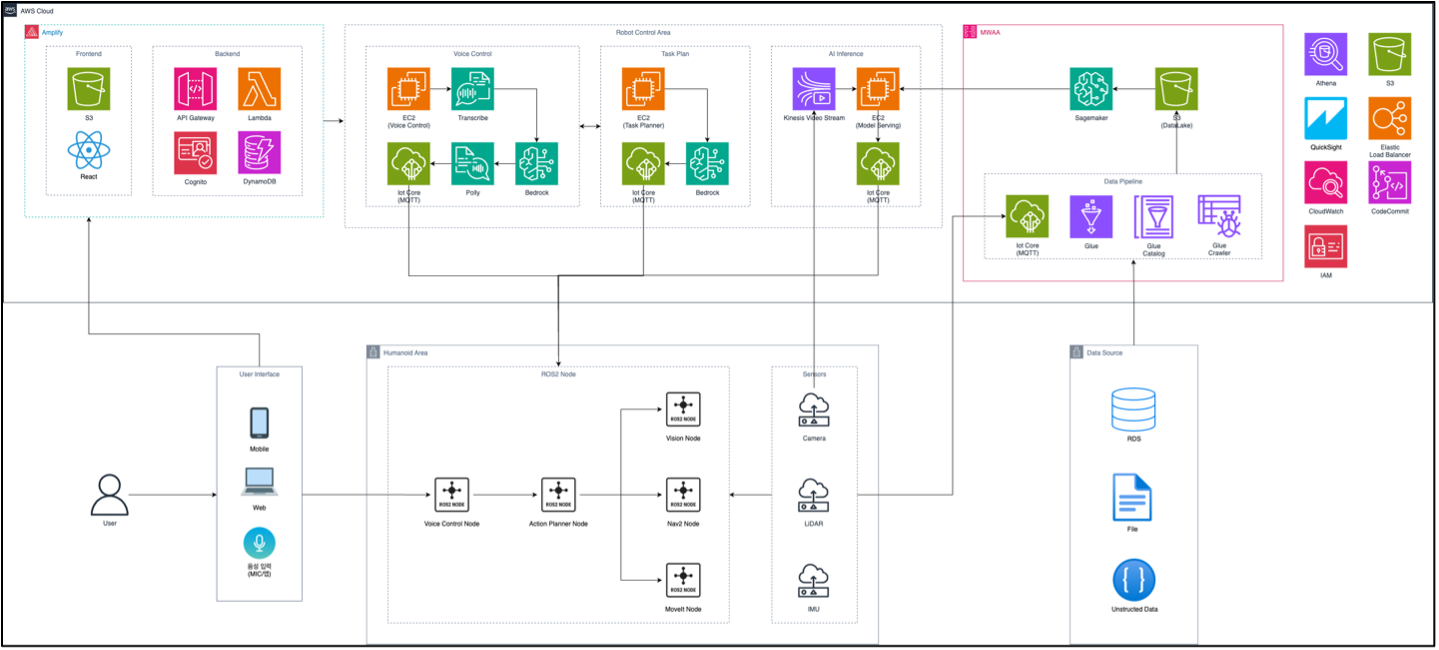Click the RDS icon in Data Source
Screen dimensions: 1439x650
click(1133, 410)
